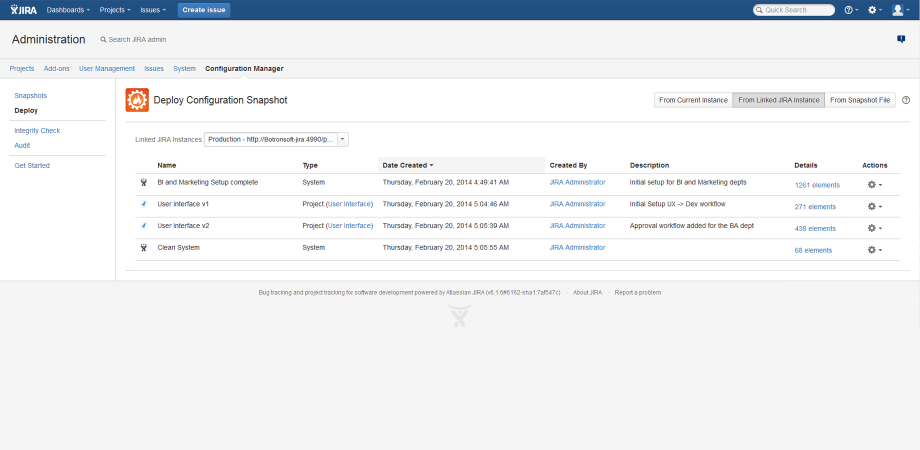920x450 pixels.
Task: Open User Interface project link in v2 row
Action: coord(350,226)
